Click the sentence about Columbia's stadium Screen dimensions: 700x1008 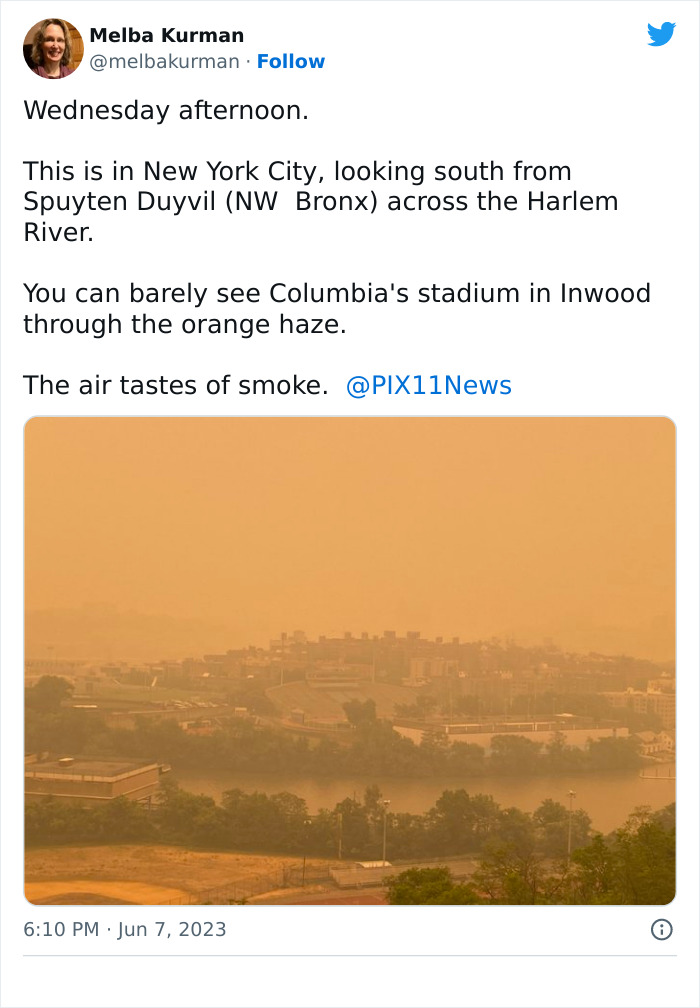(336, 309)
